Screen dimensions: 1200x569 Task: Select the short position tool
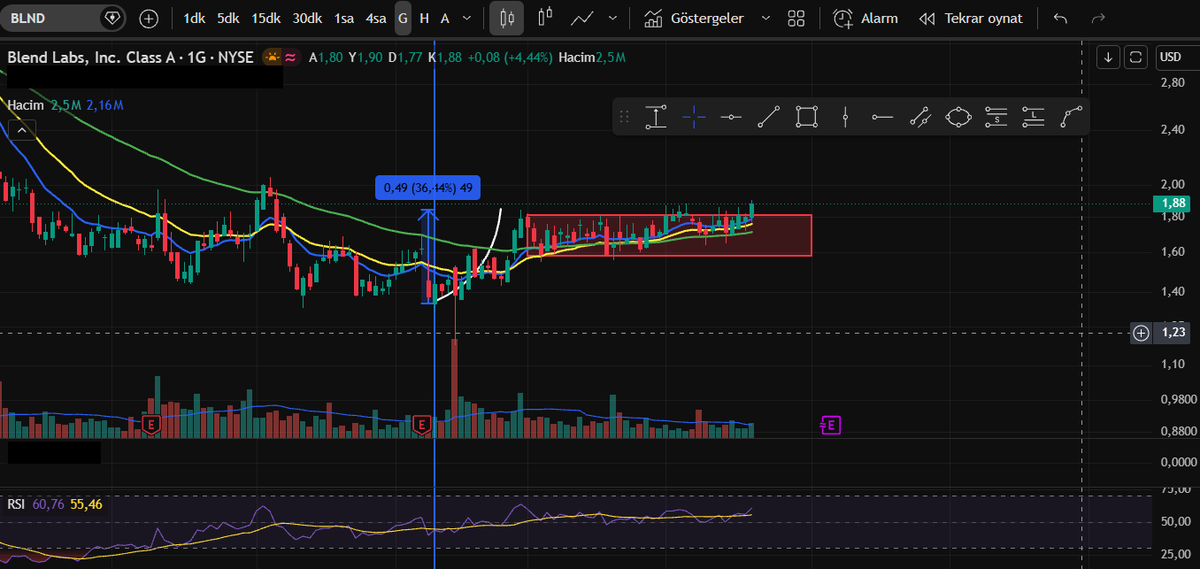click(x=995, y=117)
